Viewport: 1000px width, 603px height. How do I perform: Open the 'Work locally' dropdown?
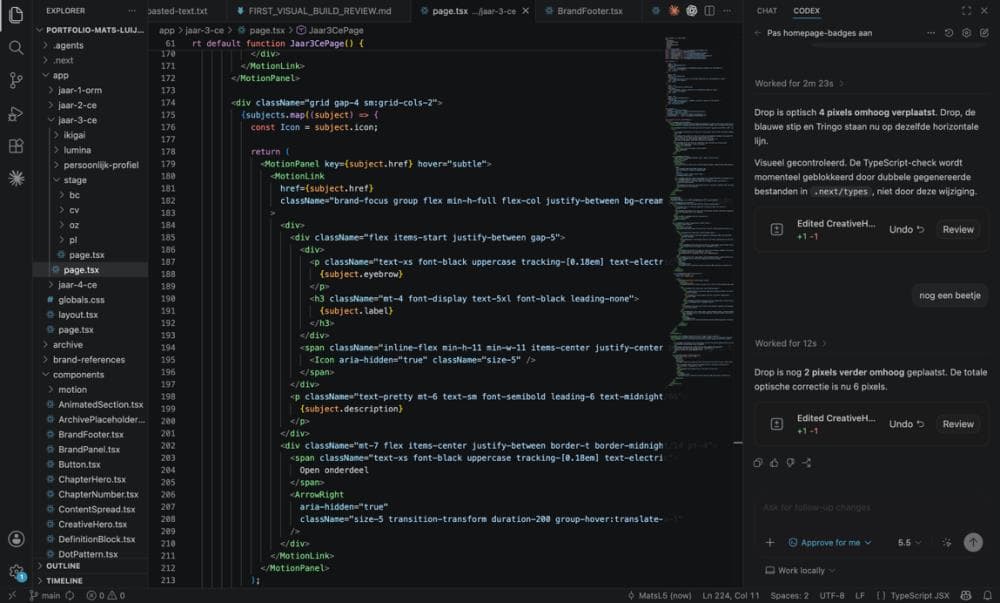click(x=800, y=570)
